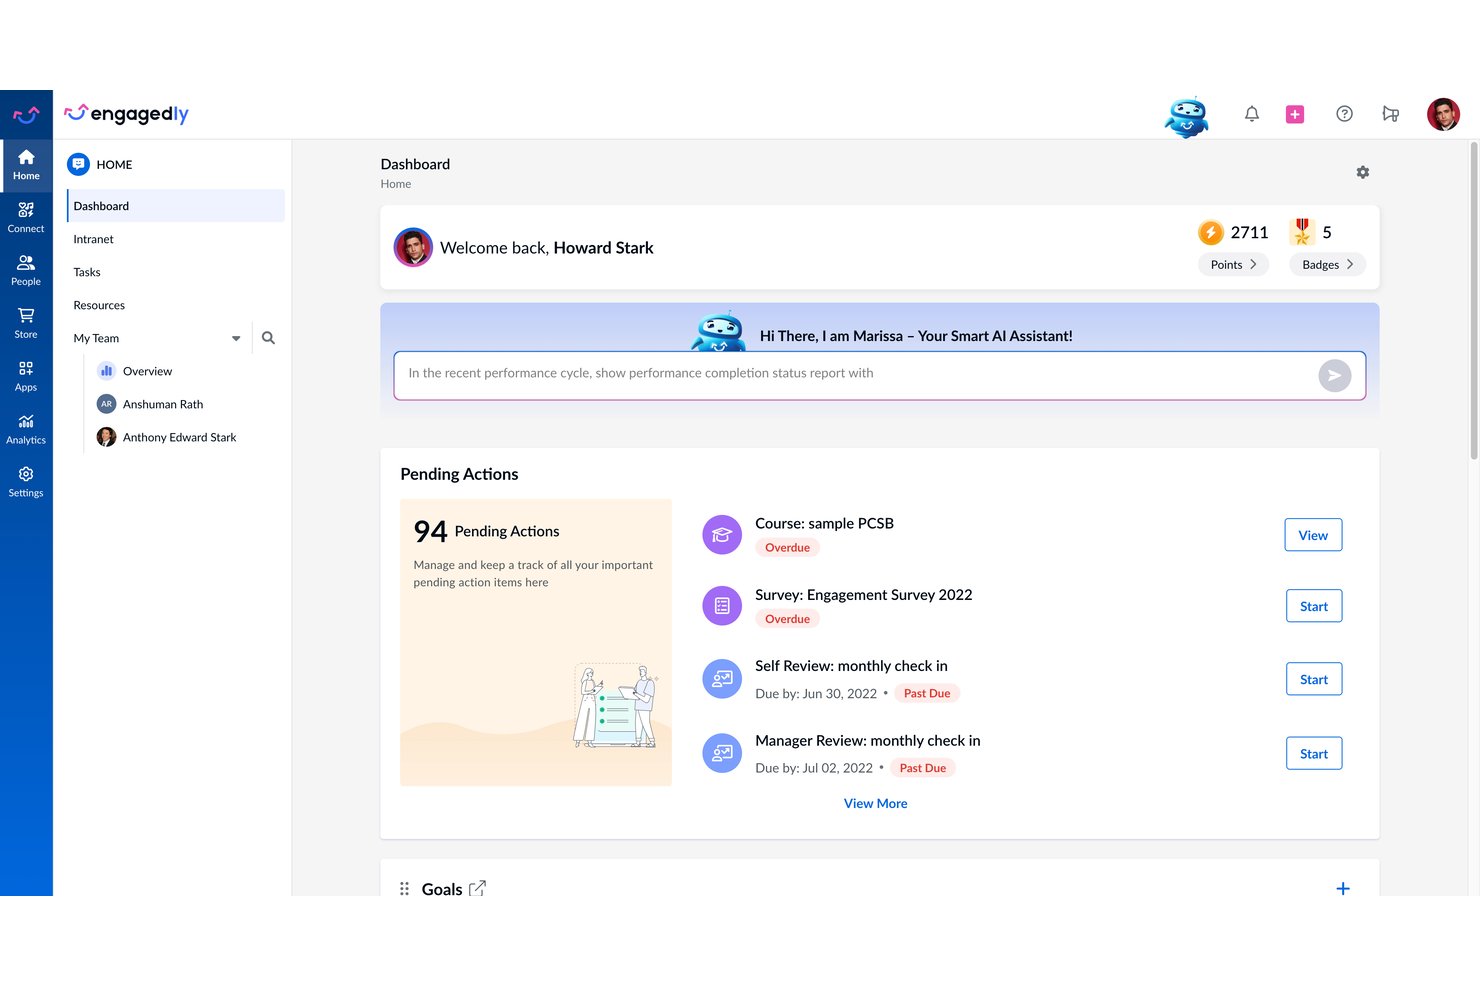This screenshot has height=987, width=1480.
Task: Click Past Due tag for Self Review
Action: pyautogui.click(x=927, y=693)
